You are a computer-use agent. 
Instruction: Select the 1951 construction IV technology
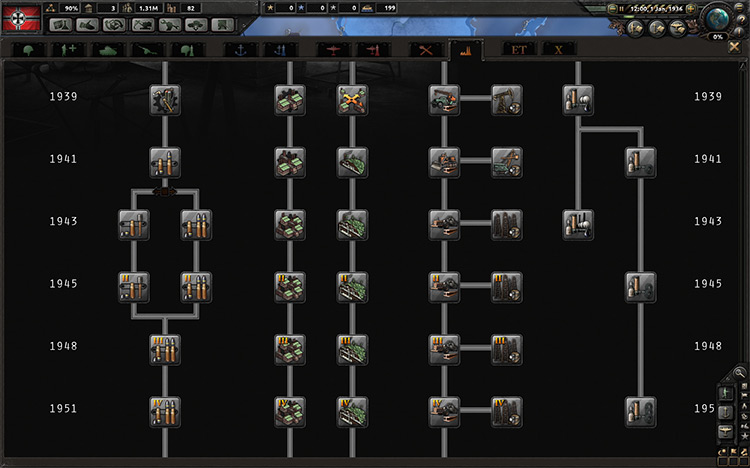[444, 412]
